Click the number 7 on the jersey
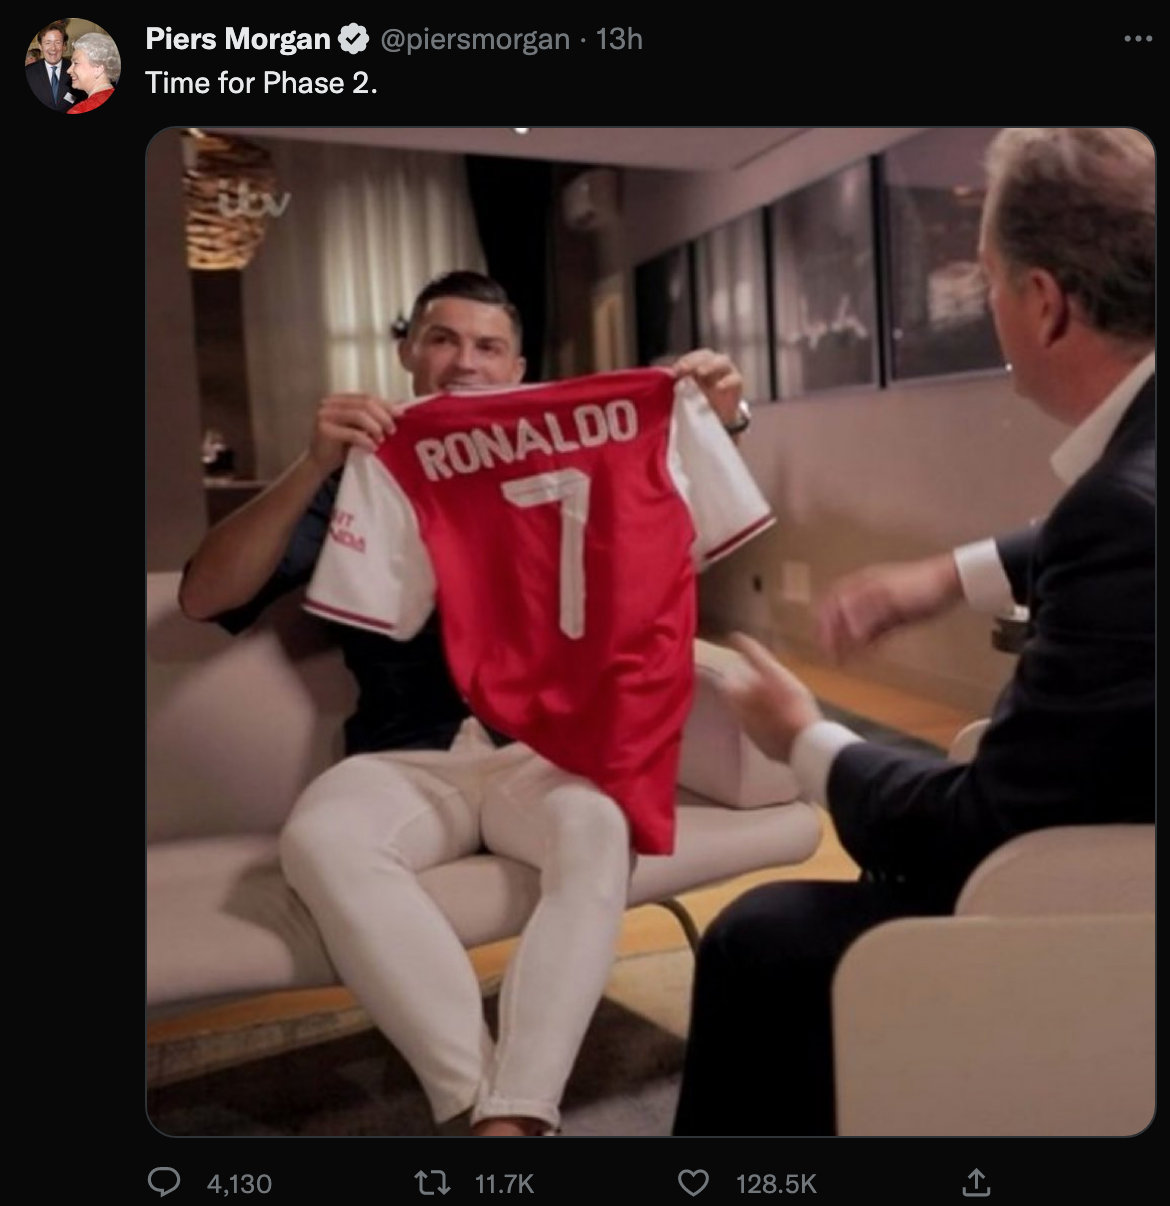 click(x=556, y=545)
